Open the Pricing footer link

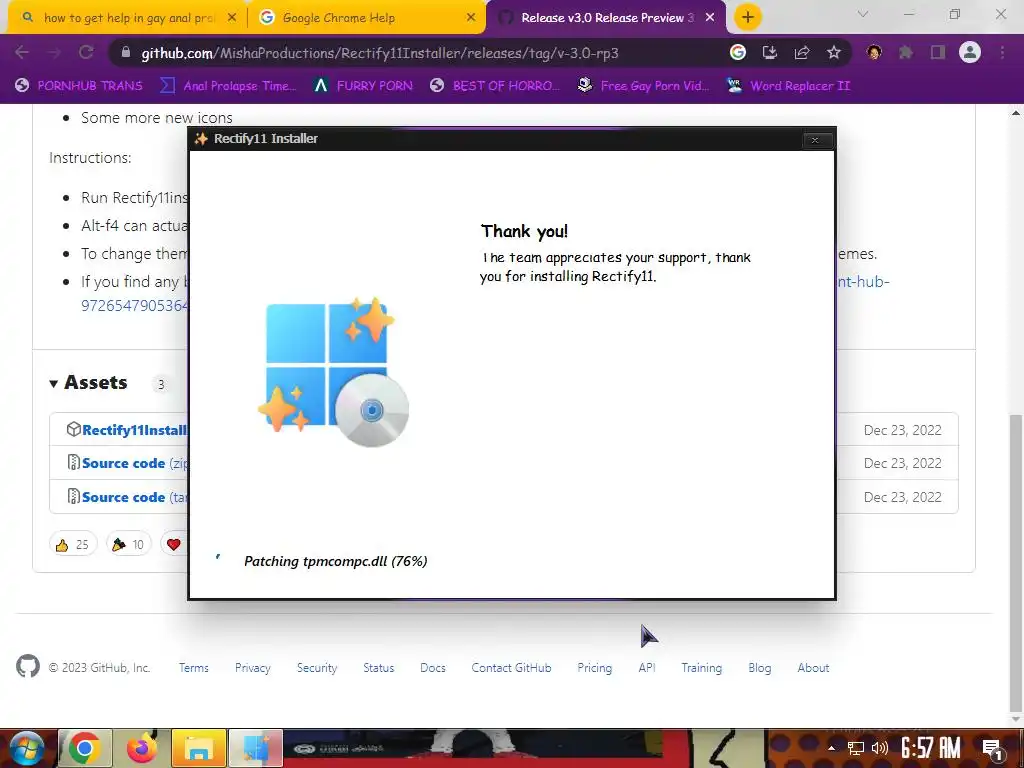[x=595, y=667]
